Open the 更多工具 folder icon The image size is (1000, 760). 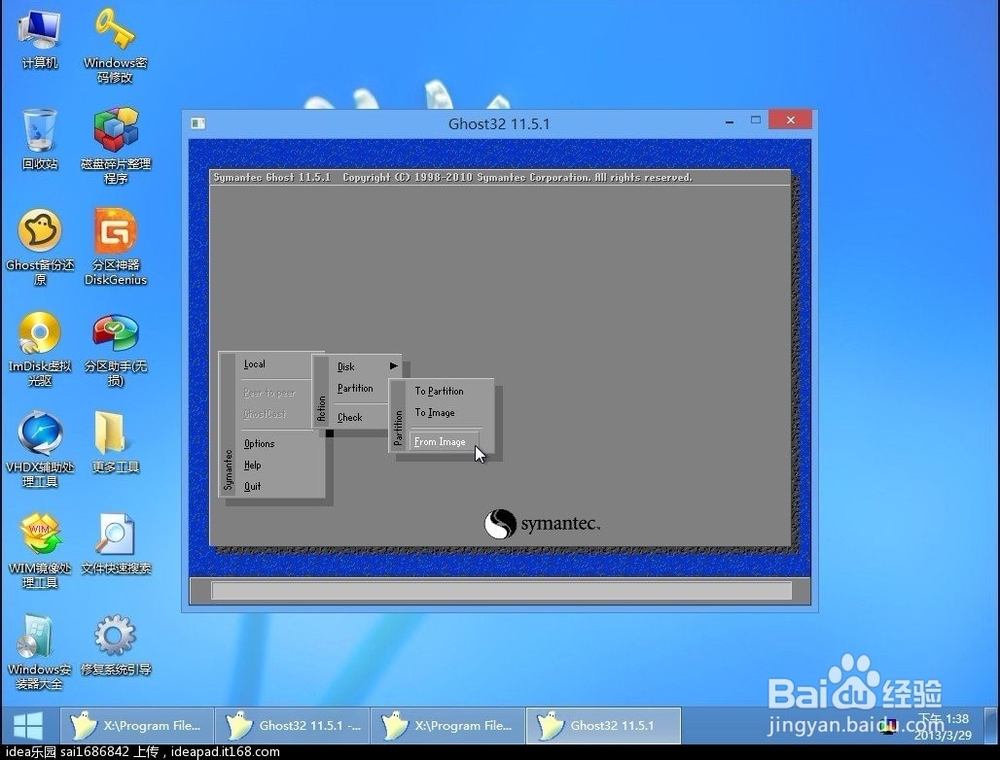click(115, 442)
